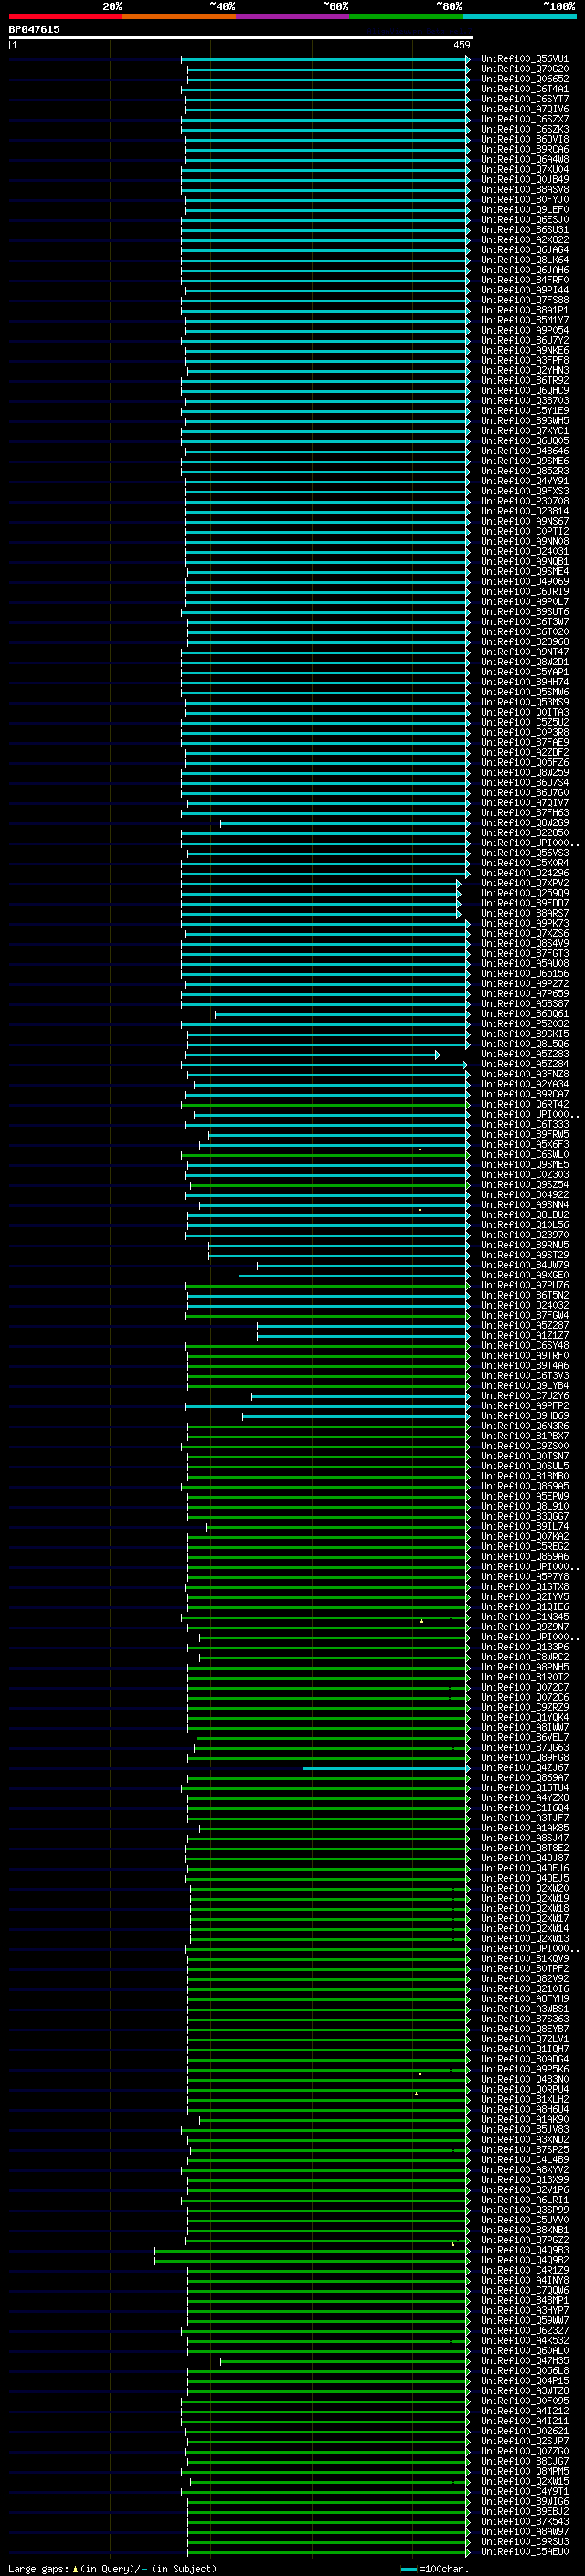Select hit label UniRef100_Q8LK64
The height and width of the screenshot is (2576, 585).
click(524, 260)
